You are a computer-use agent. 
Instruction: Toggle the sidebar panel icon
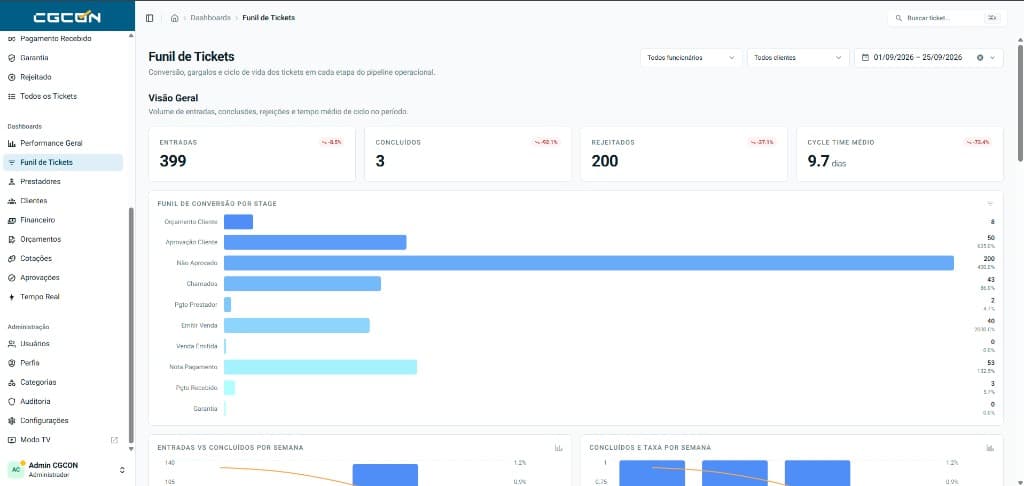point(150,18)
